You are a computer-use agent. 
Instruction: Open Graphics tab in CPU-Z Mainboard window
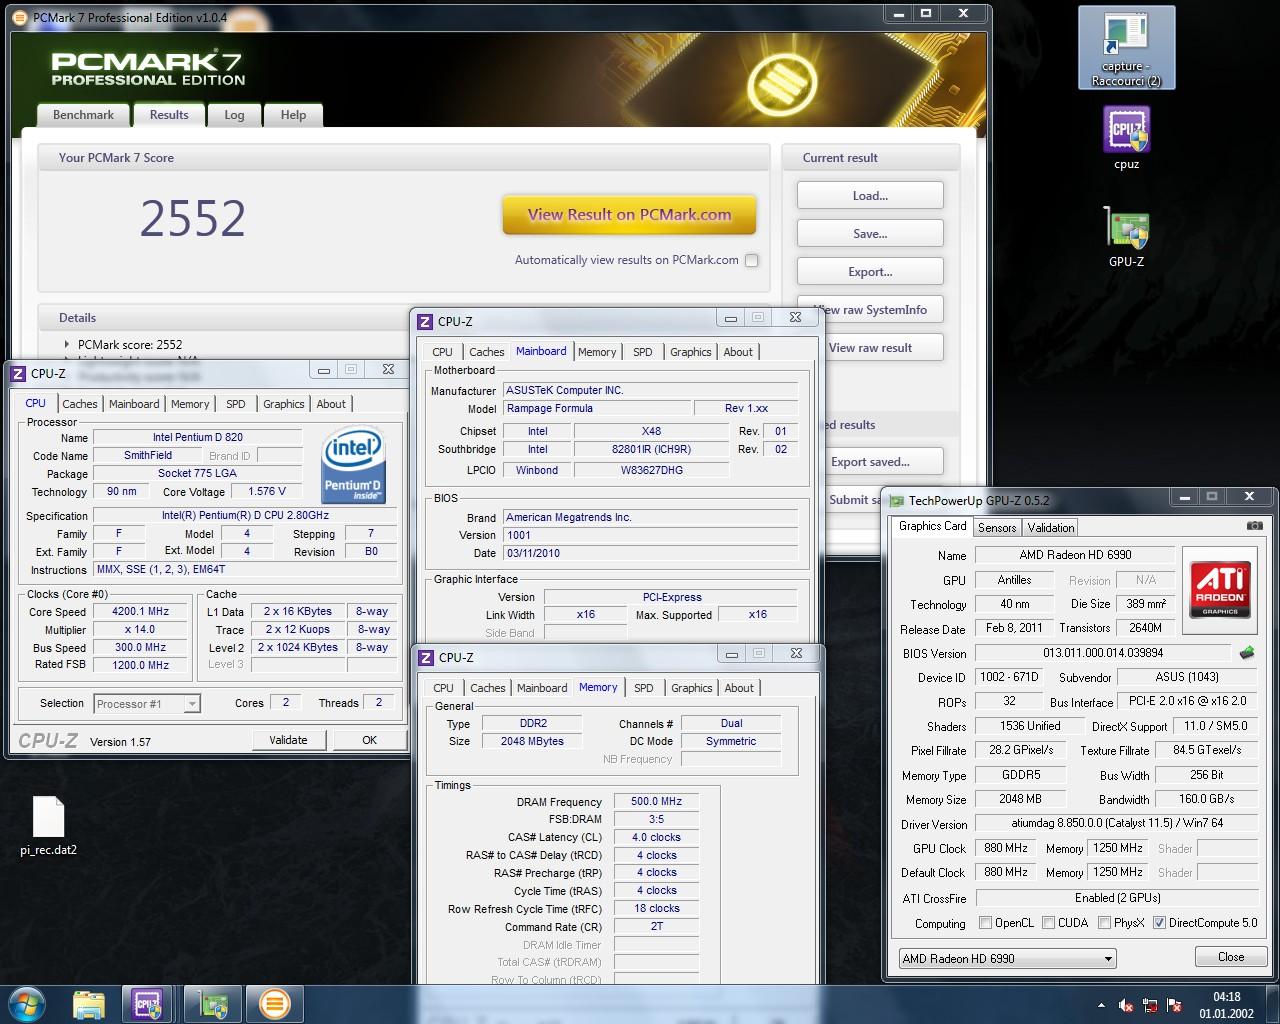point(691,352)
